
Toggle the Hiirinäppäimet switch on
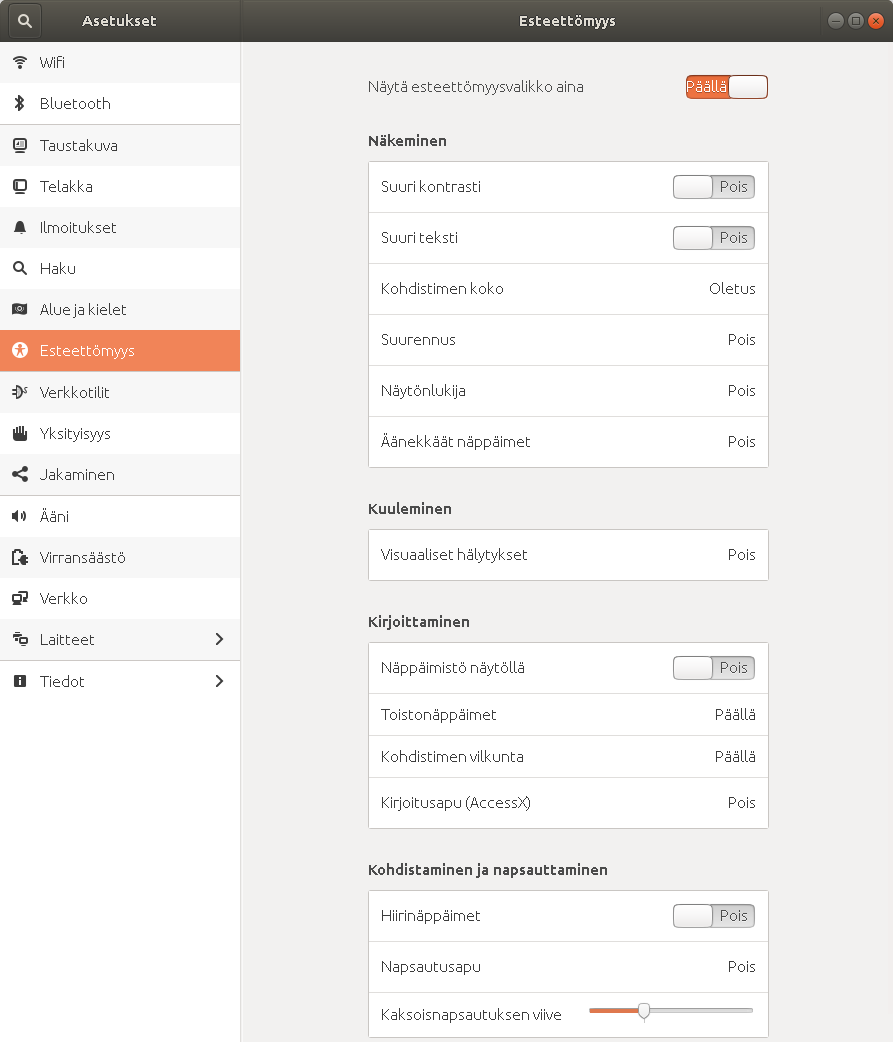[x=713, y=916]
